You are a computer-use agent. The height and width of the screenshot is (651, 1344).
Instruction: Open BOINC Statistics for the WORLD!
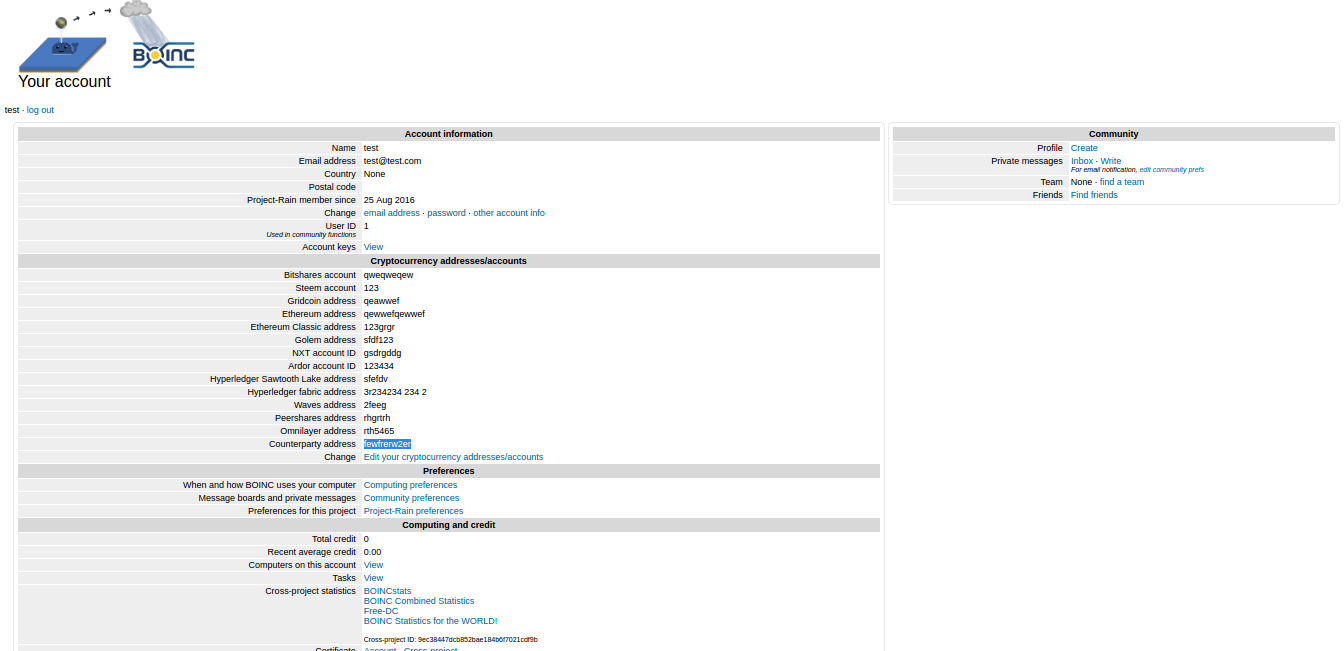click(430, 621)
